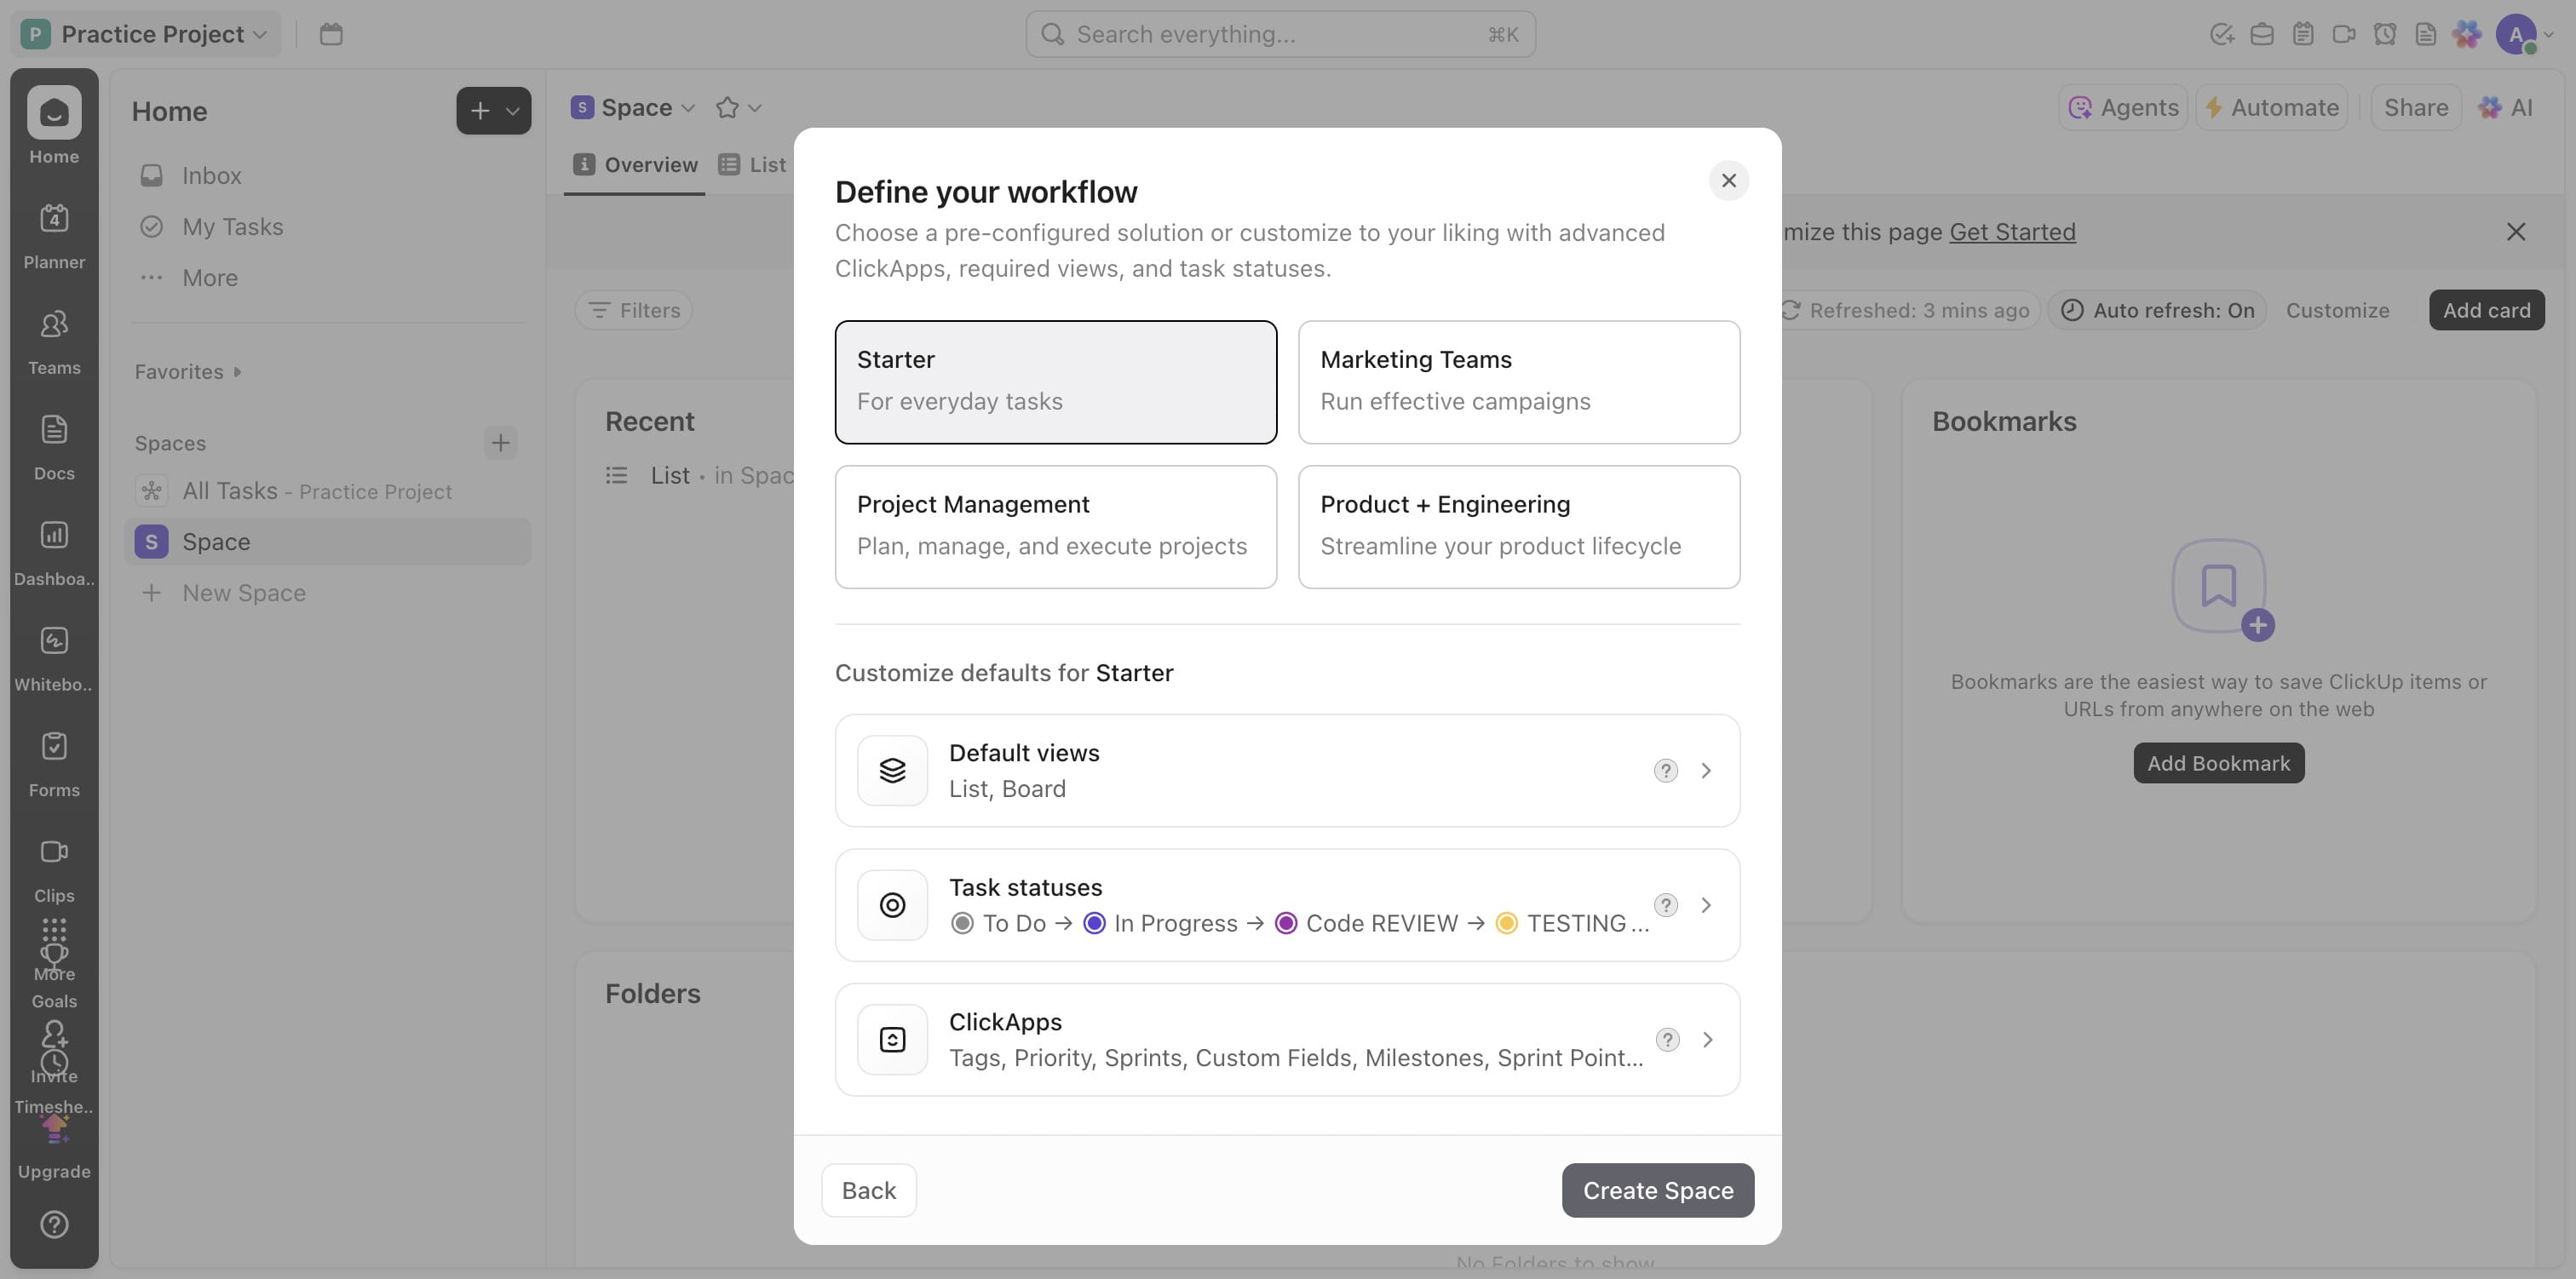Screen dimensions: 2576x1279
Task: Expand Task statuses settings chevron
Action: [x=1706, y=905]
